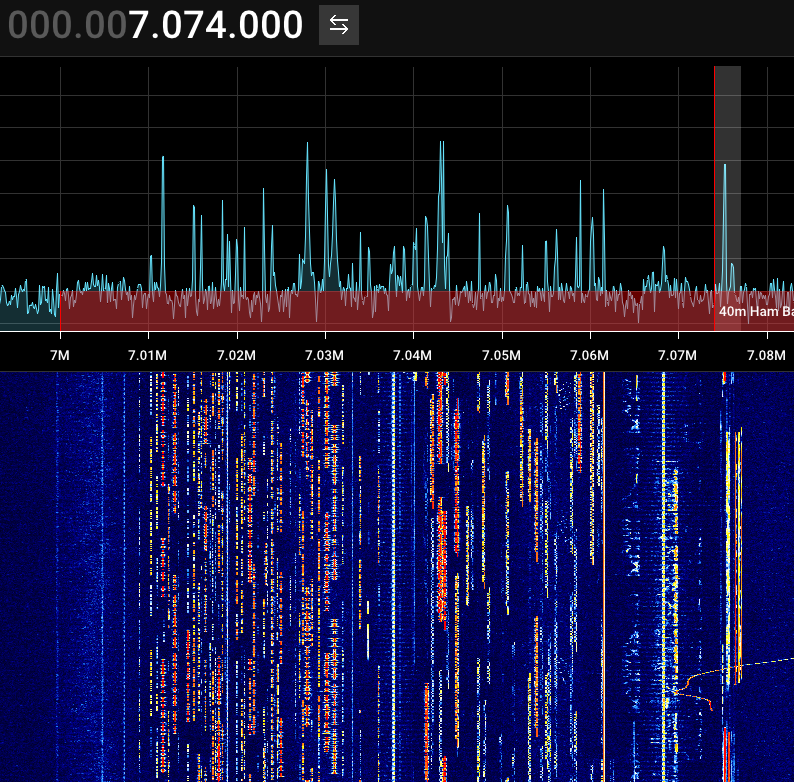Click the red band plan bar near 7.02M
The height and width of the screenshot is (782, 794).
(237, 310)
